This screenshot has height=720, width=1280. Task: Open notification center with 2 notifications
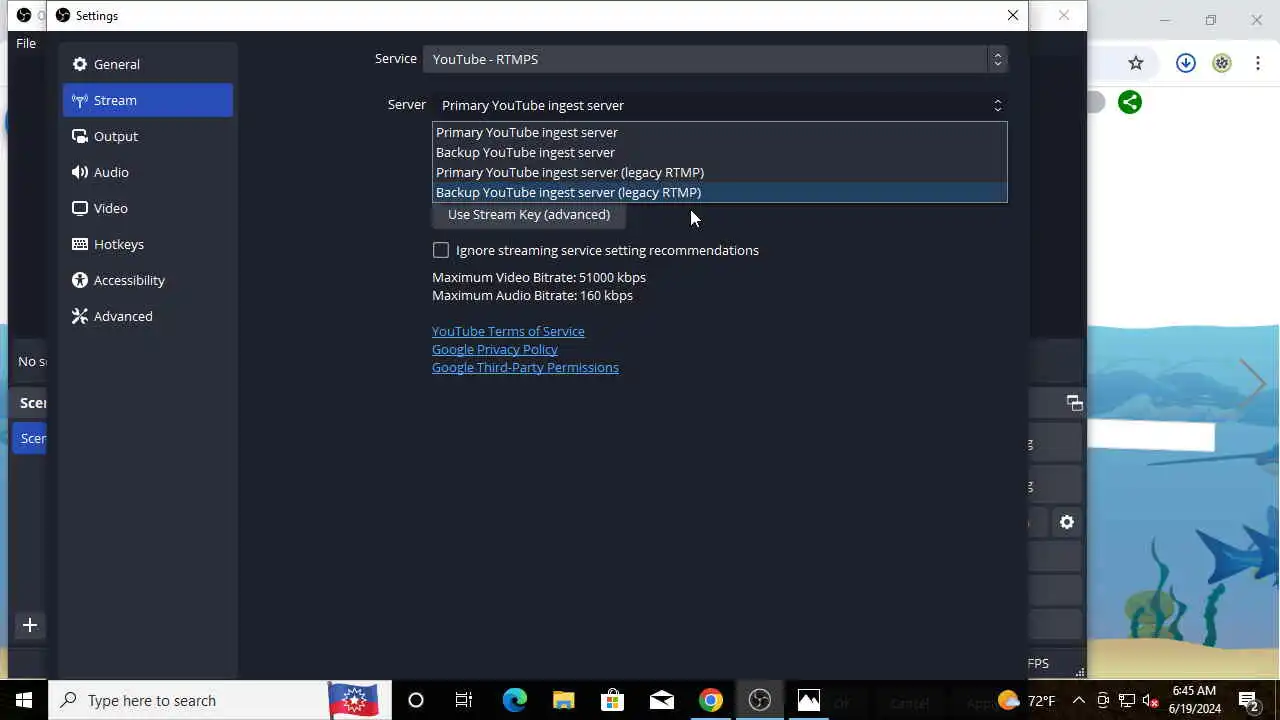1249,700
